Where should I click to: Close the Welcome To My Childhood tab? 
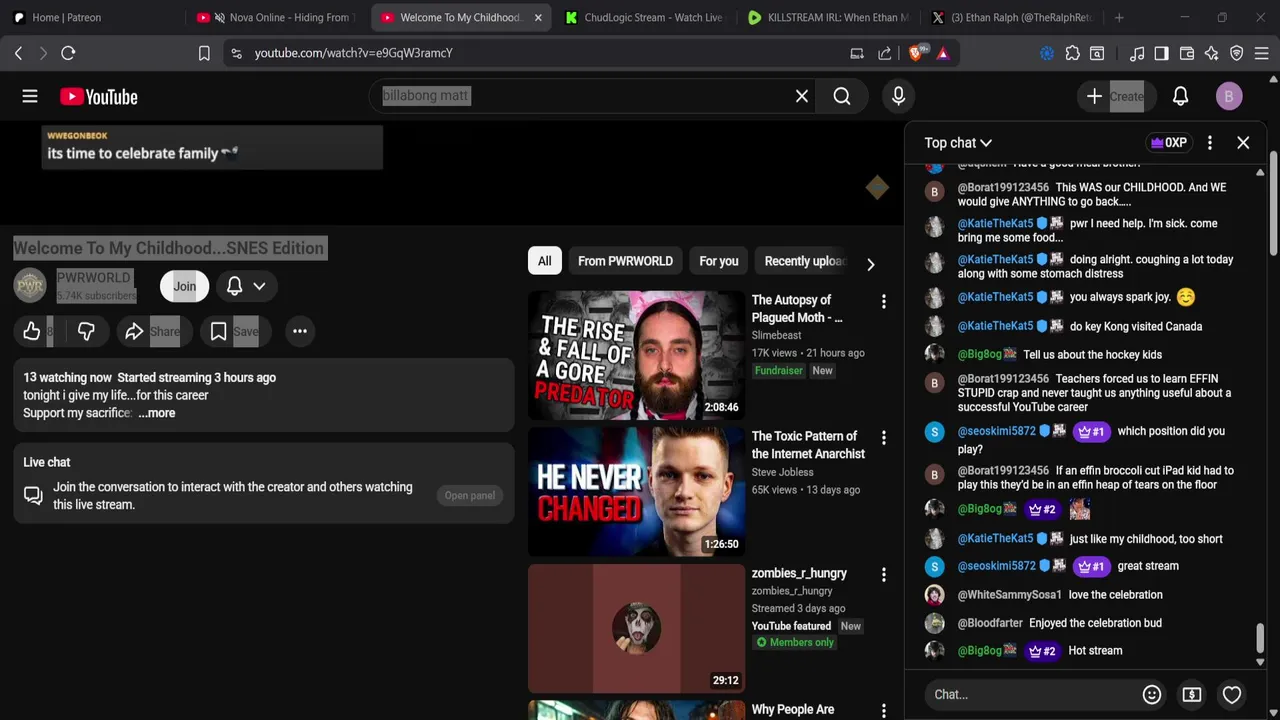point(538,17)
